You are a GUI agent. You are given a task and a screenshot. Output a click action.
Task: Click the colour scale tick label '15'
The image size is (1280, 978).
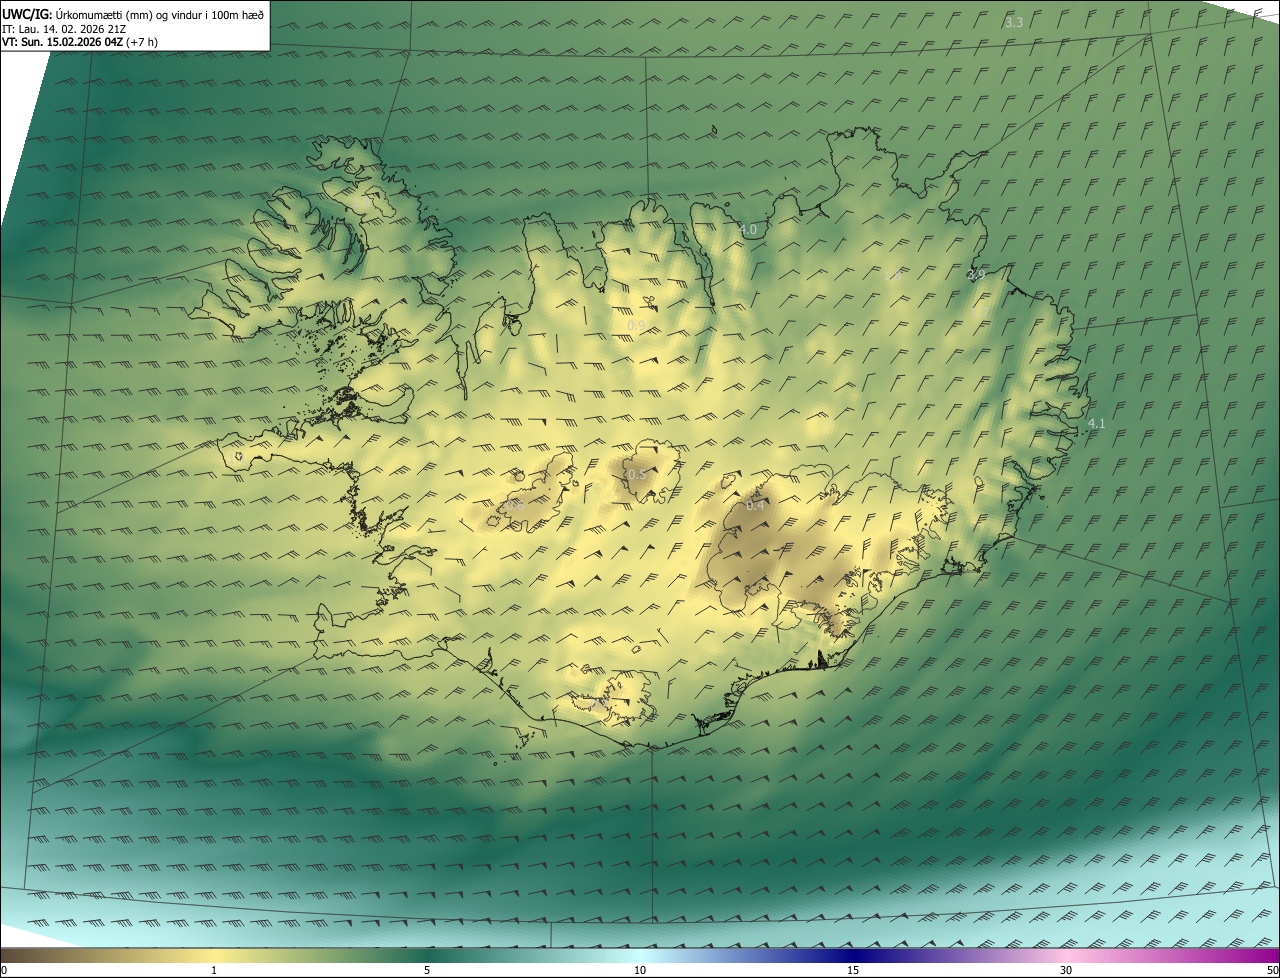[853, 970]
